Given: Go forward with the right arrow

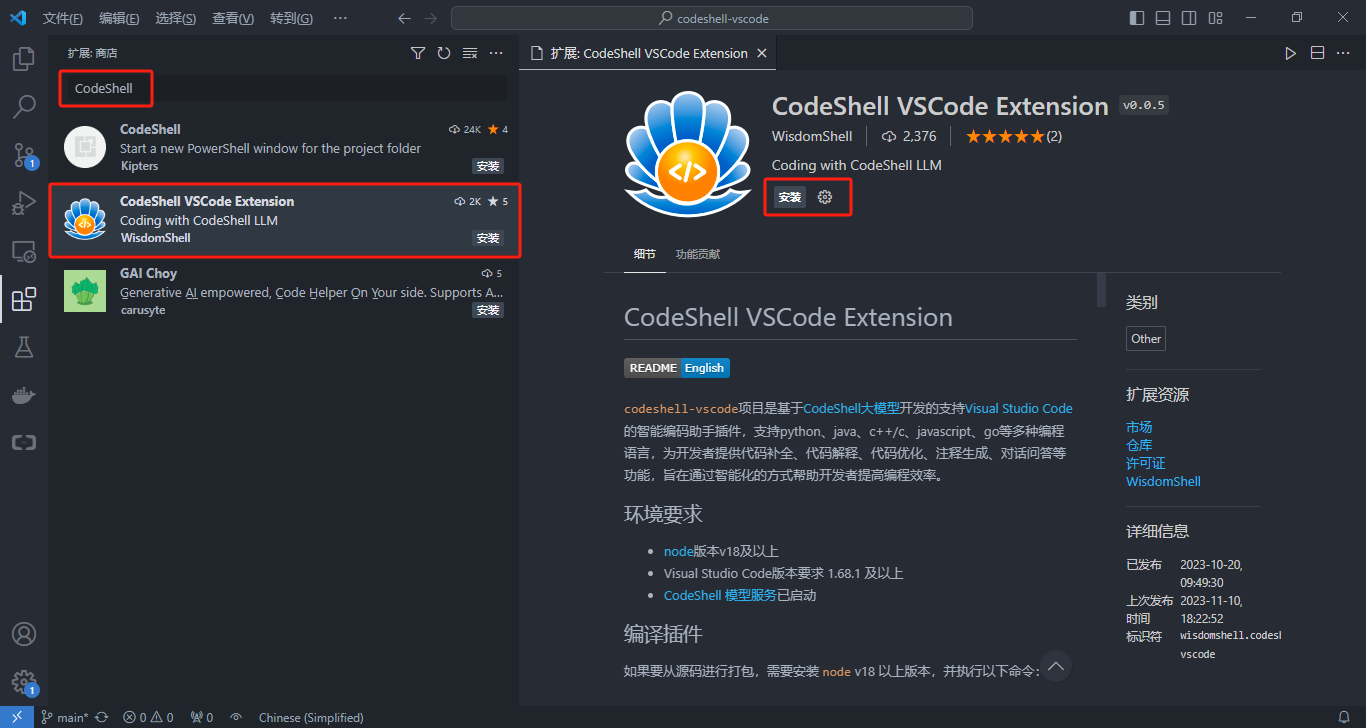Looking at the screenshot, I should [430, 18].
